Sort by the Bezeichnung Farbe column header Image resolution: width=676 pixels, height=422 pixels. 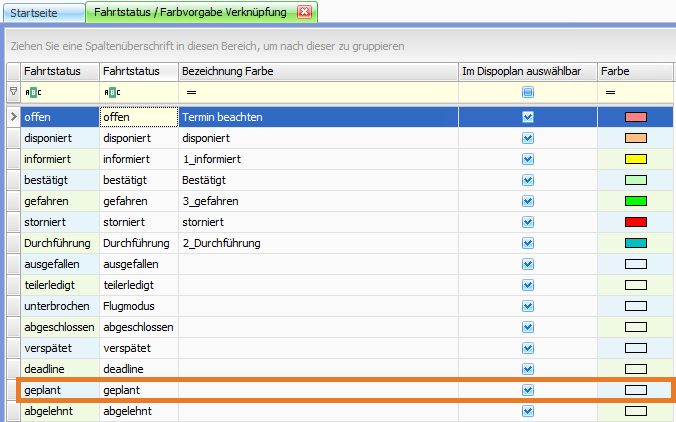[x=317, y=72]
